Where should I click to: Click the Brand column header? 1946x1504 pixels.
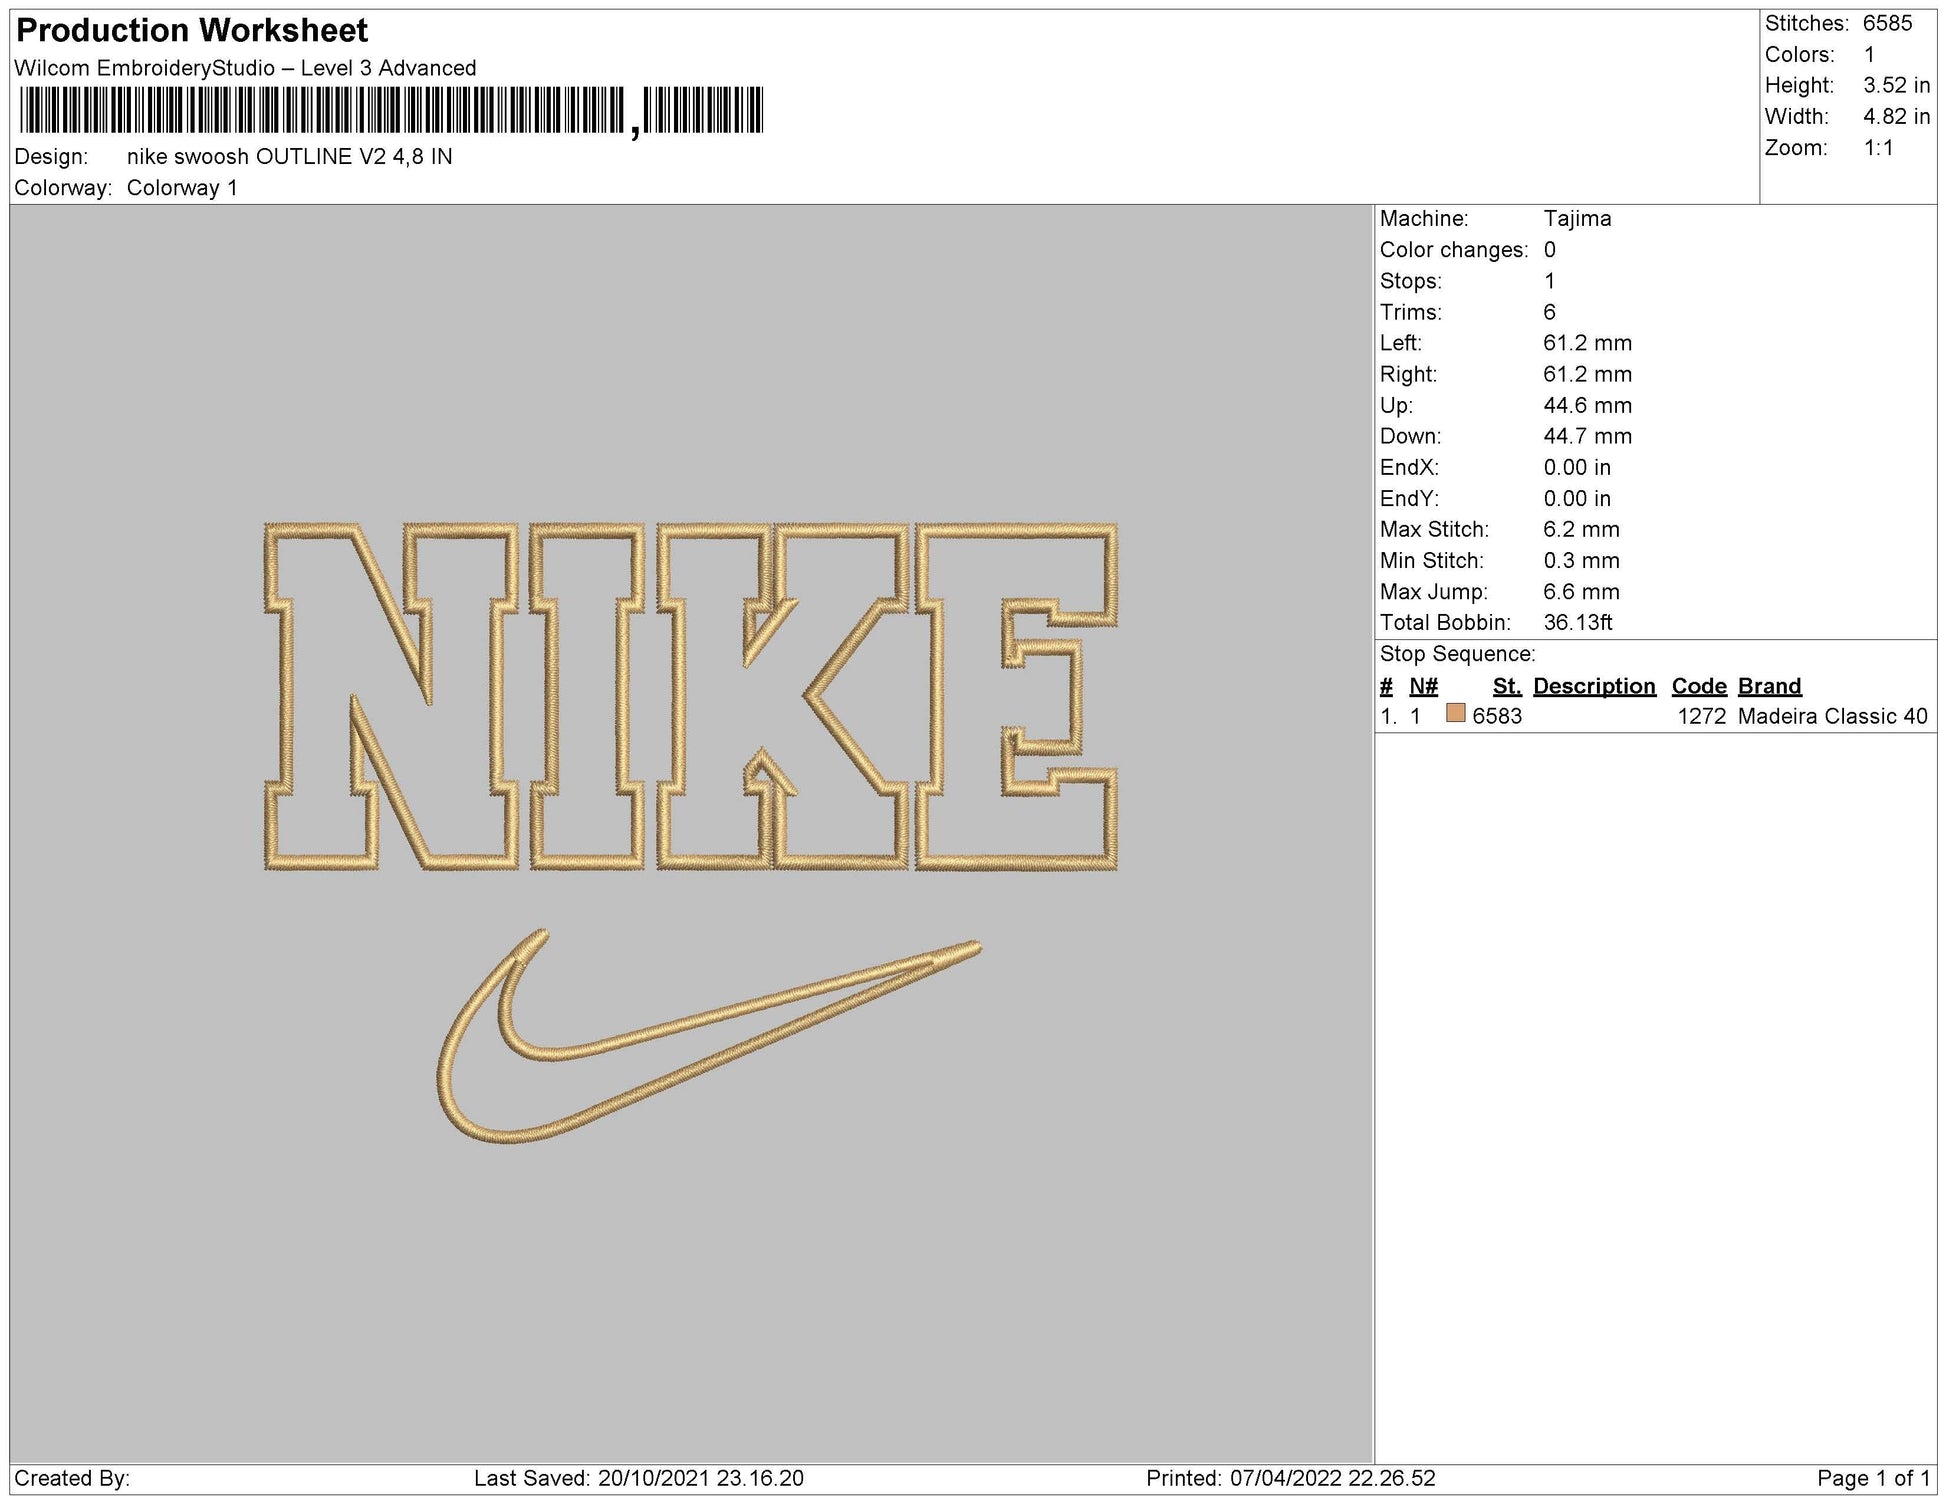point(1769,686)
